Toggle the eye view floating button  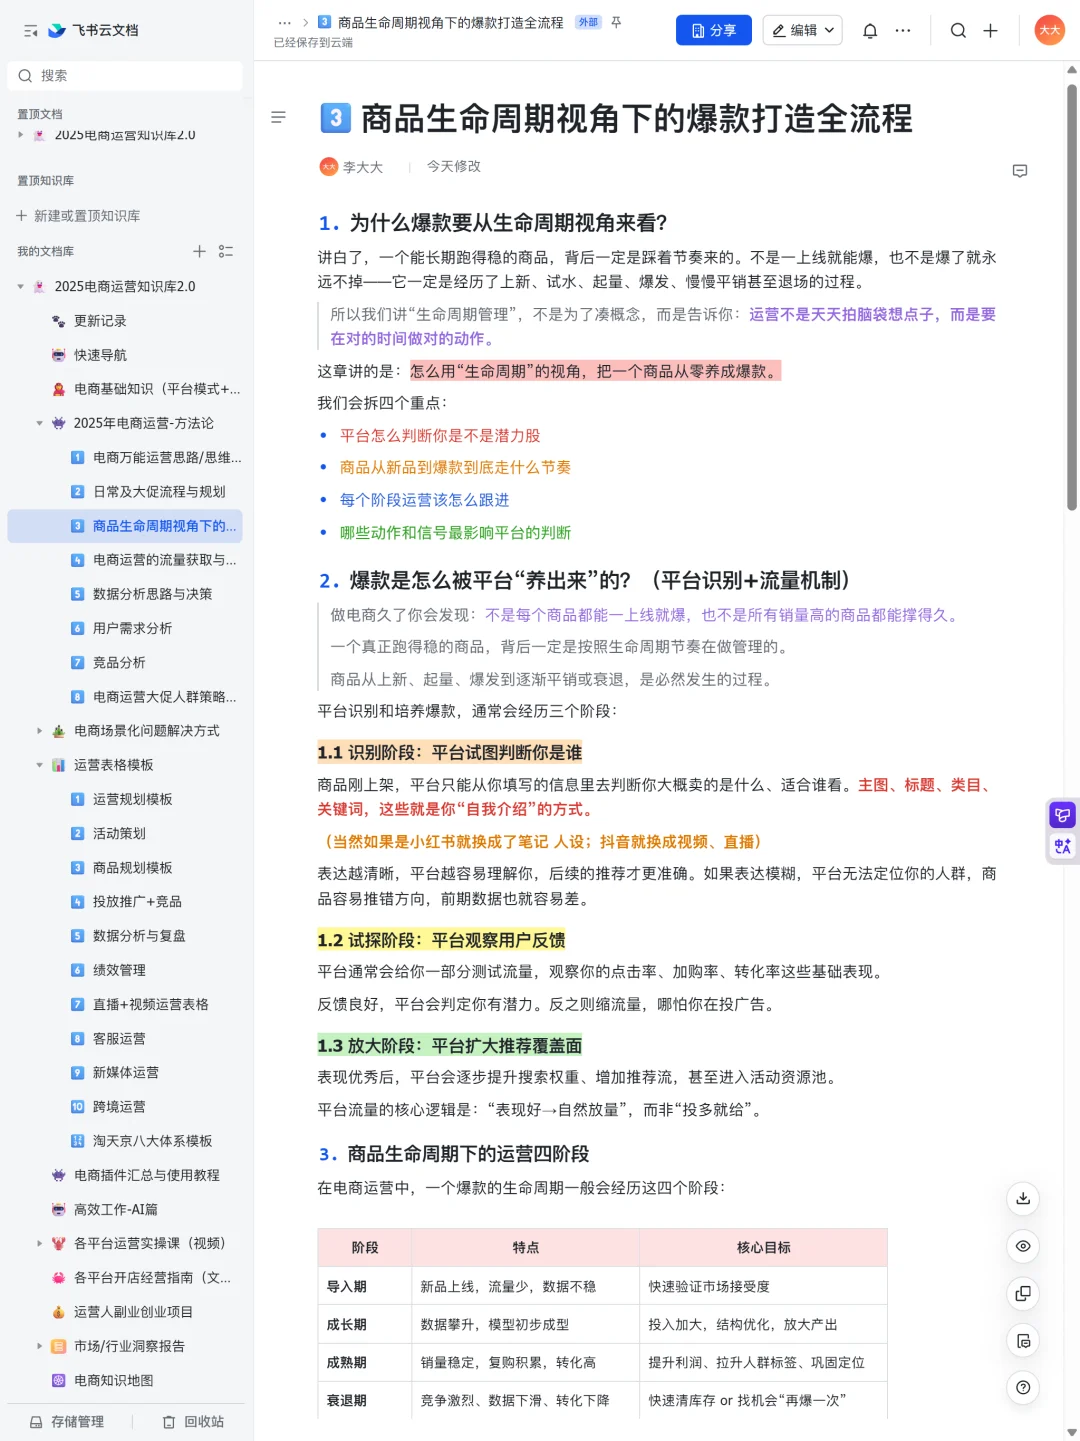[1023, 1246]
